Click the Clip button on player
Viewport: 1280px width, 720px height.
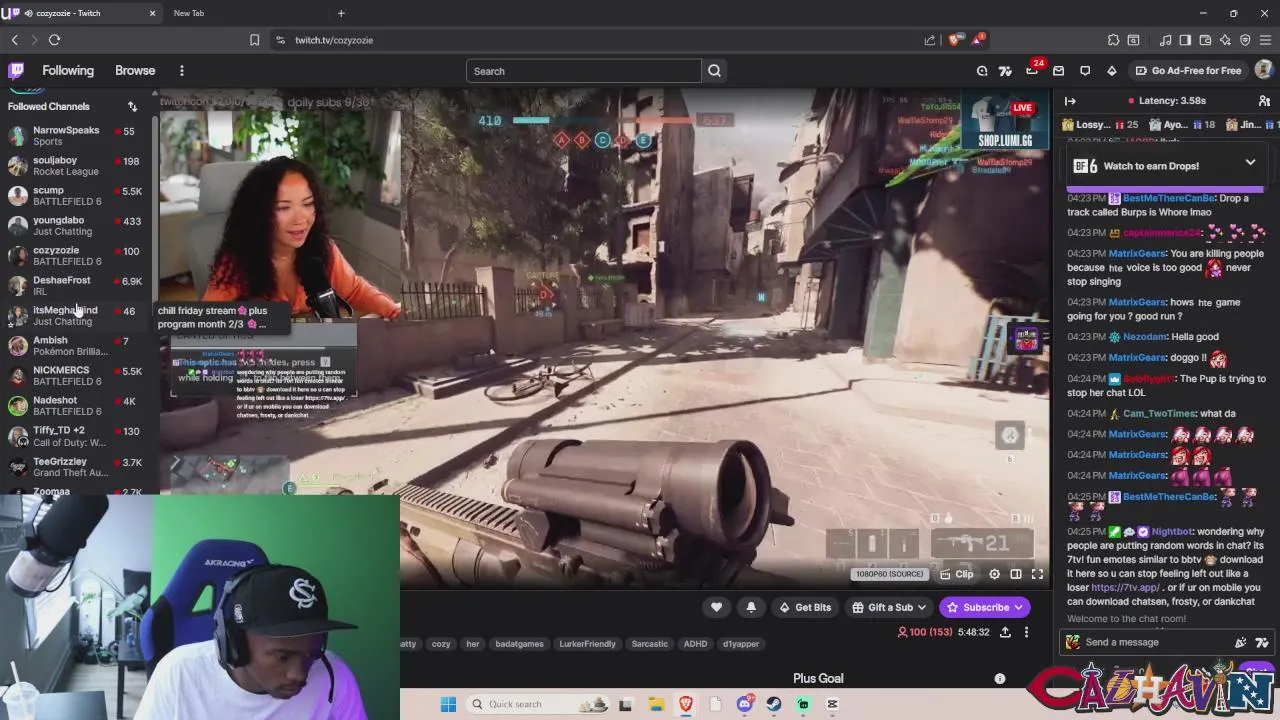pyautogui.click(x=957, y=574)
